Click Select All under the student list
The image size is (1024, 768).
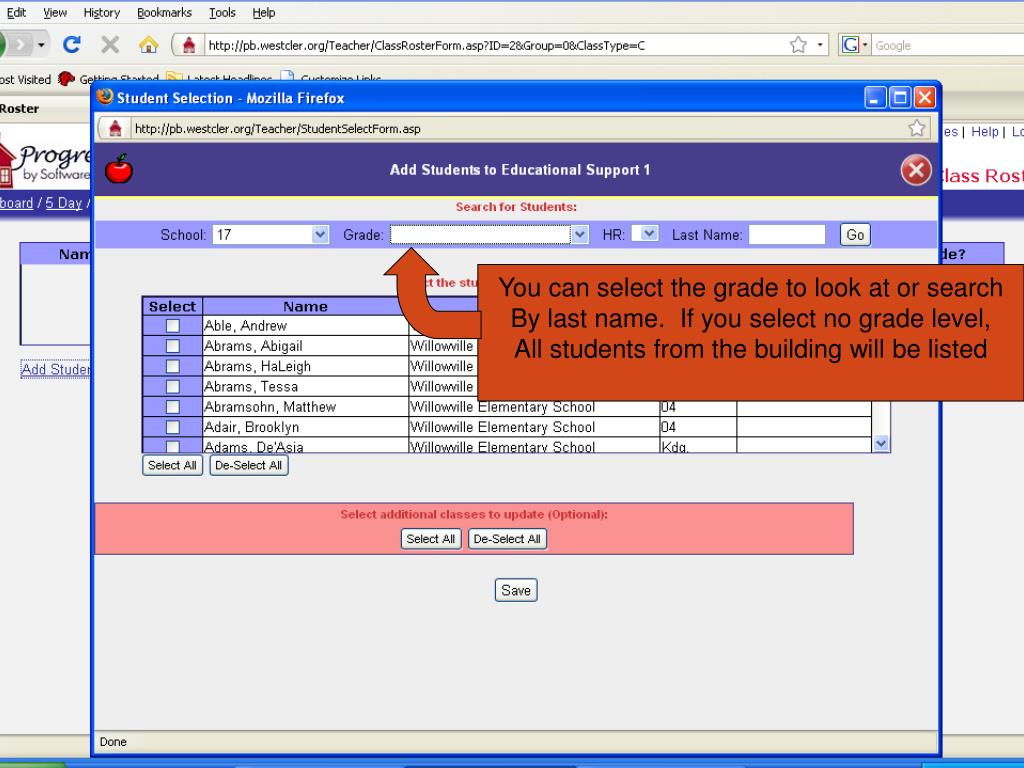click(x=172, y=465)
